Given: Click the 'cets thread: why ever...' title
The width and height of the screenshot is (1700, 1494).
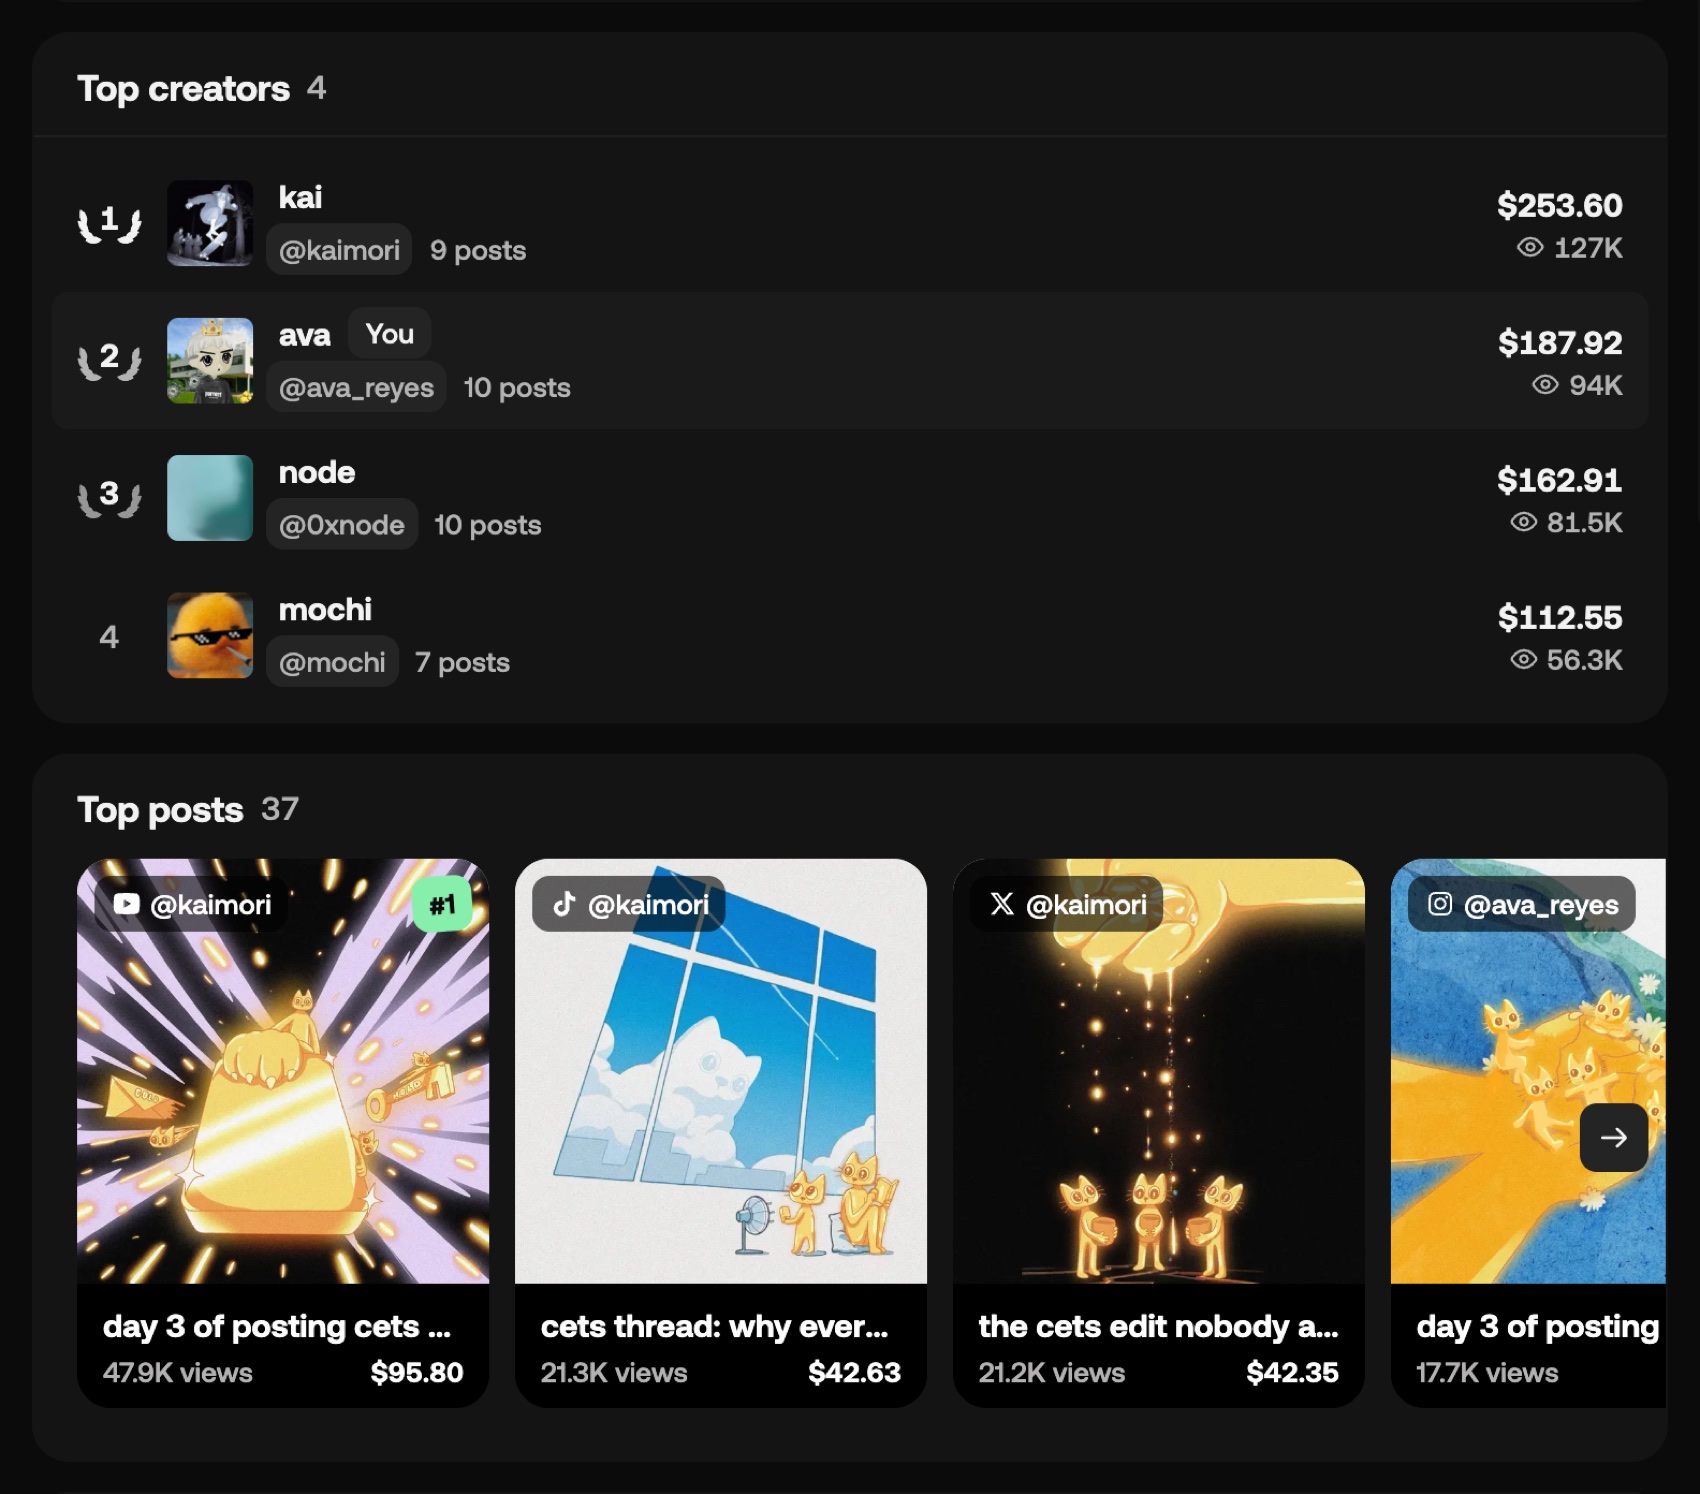Looking at the screenshot, I should (714, 1326).
